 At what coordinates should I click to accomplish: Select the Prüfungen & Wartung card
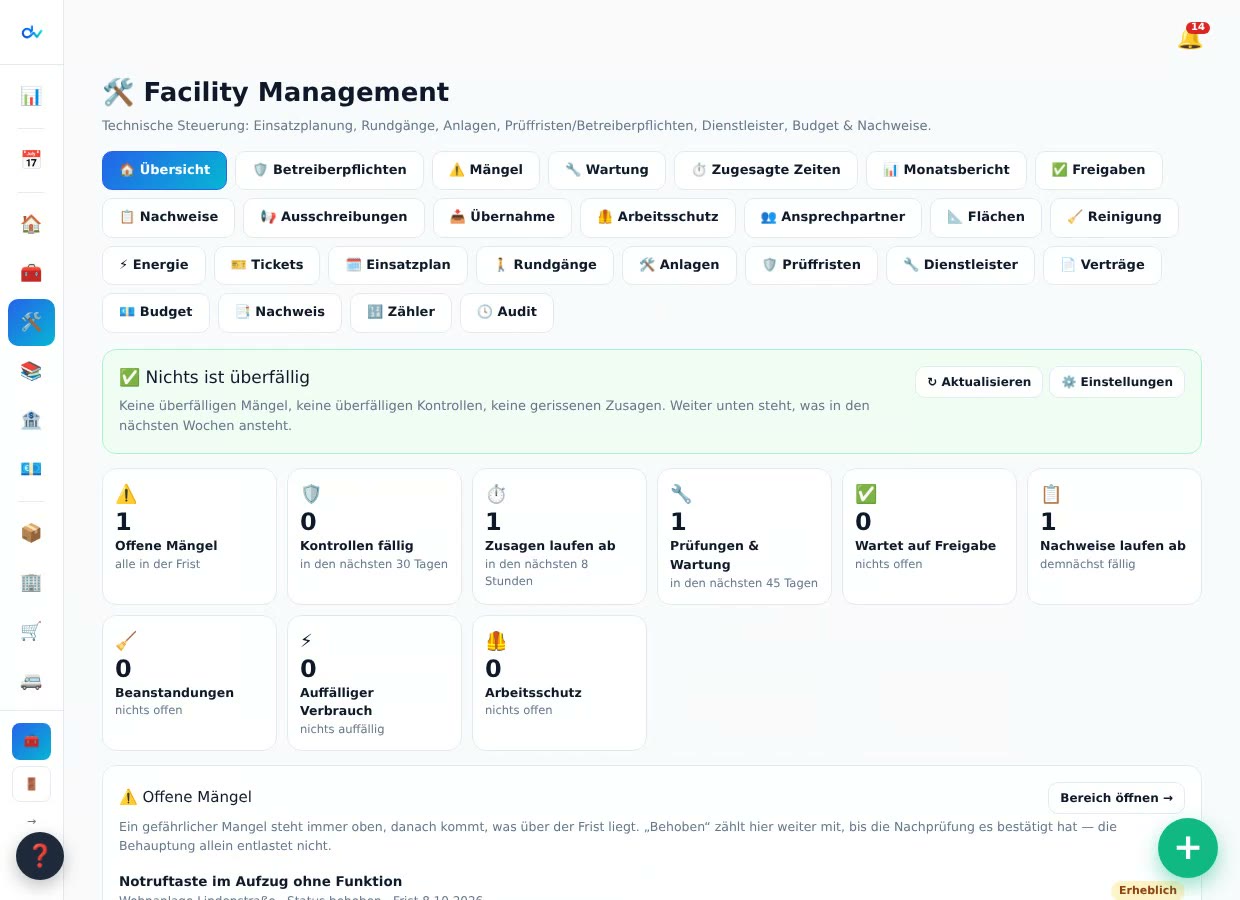(x=744, y=536)
